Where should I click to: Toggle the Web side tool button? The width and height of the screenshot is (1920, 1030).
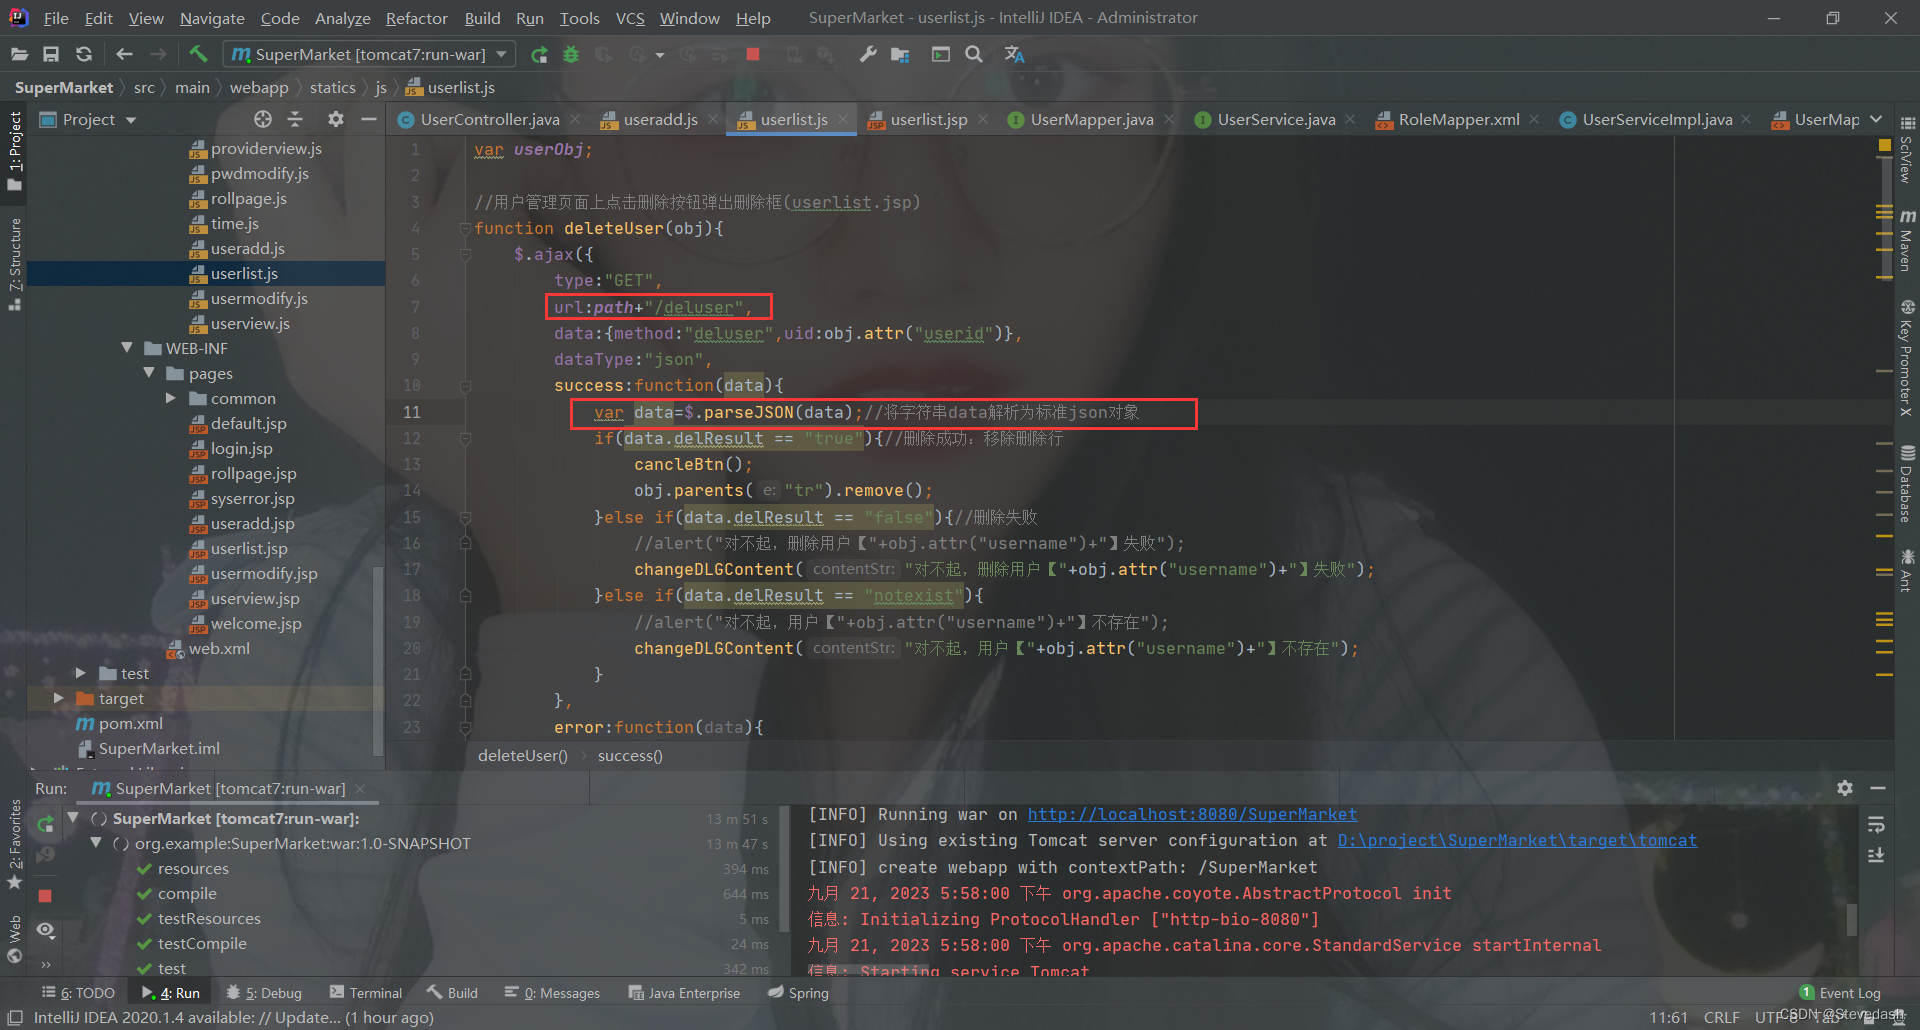15,939
